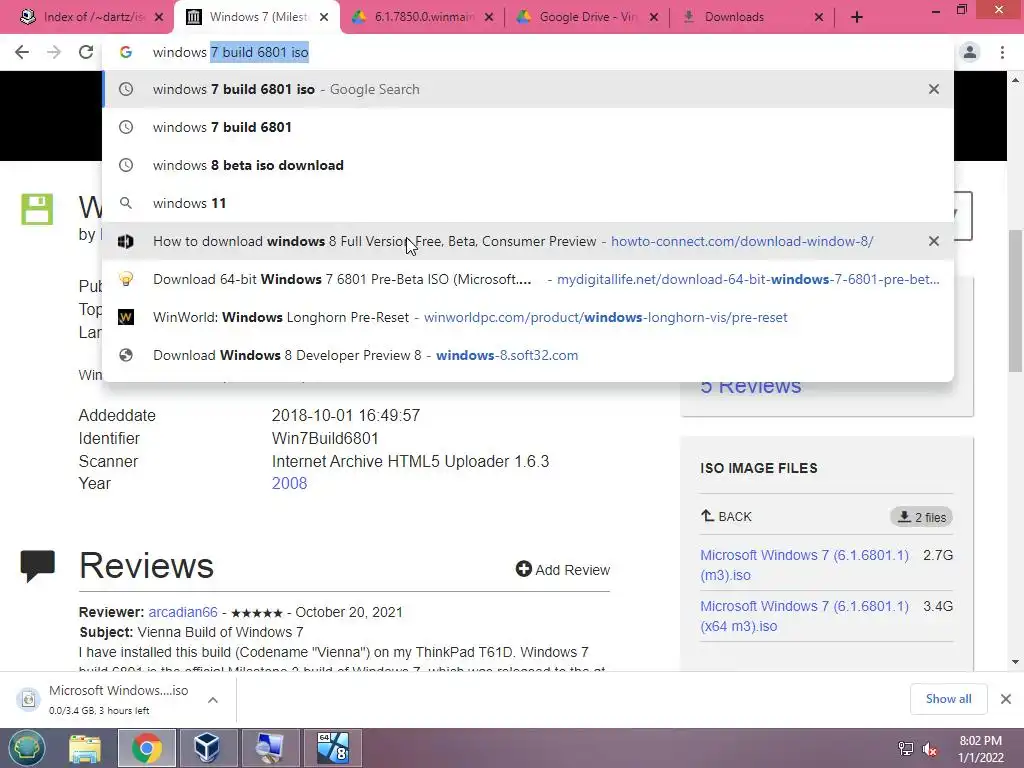Image resolution: width=1024 pixels, height=768 pixels.
Task: Switch to the Windows 7 (Milestone) tab
Action: (x=256, y=17)
